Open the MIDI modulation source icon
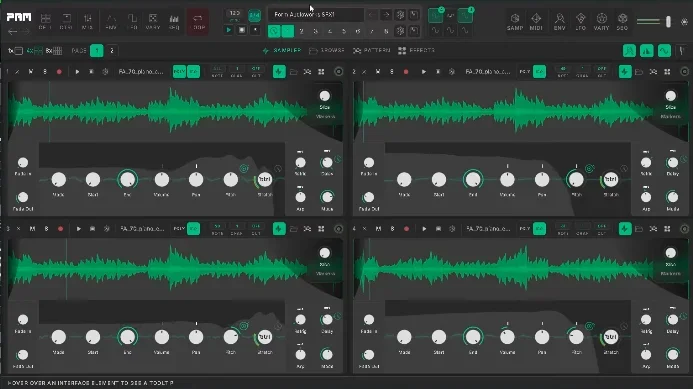This screenshot has height=389, width=693. coord(536,21)
